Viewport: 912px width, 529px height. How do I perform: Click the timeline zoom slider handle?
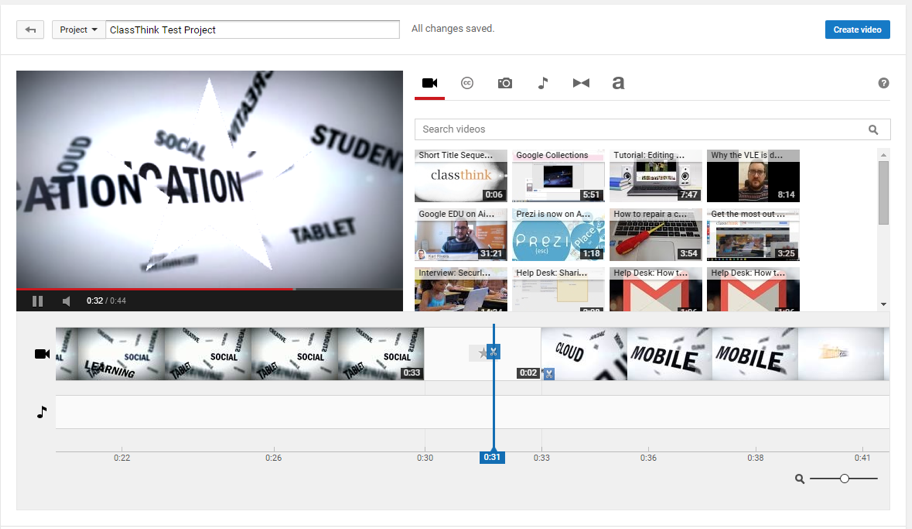(844, 478)
